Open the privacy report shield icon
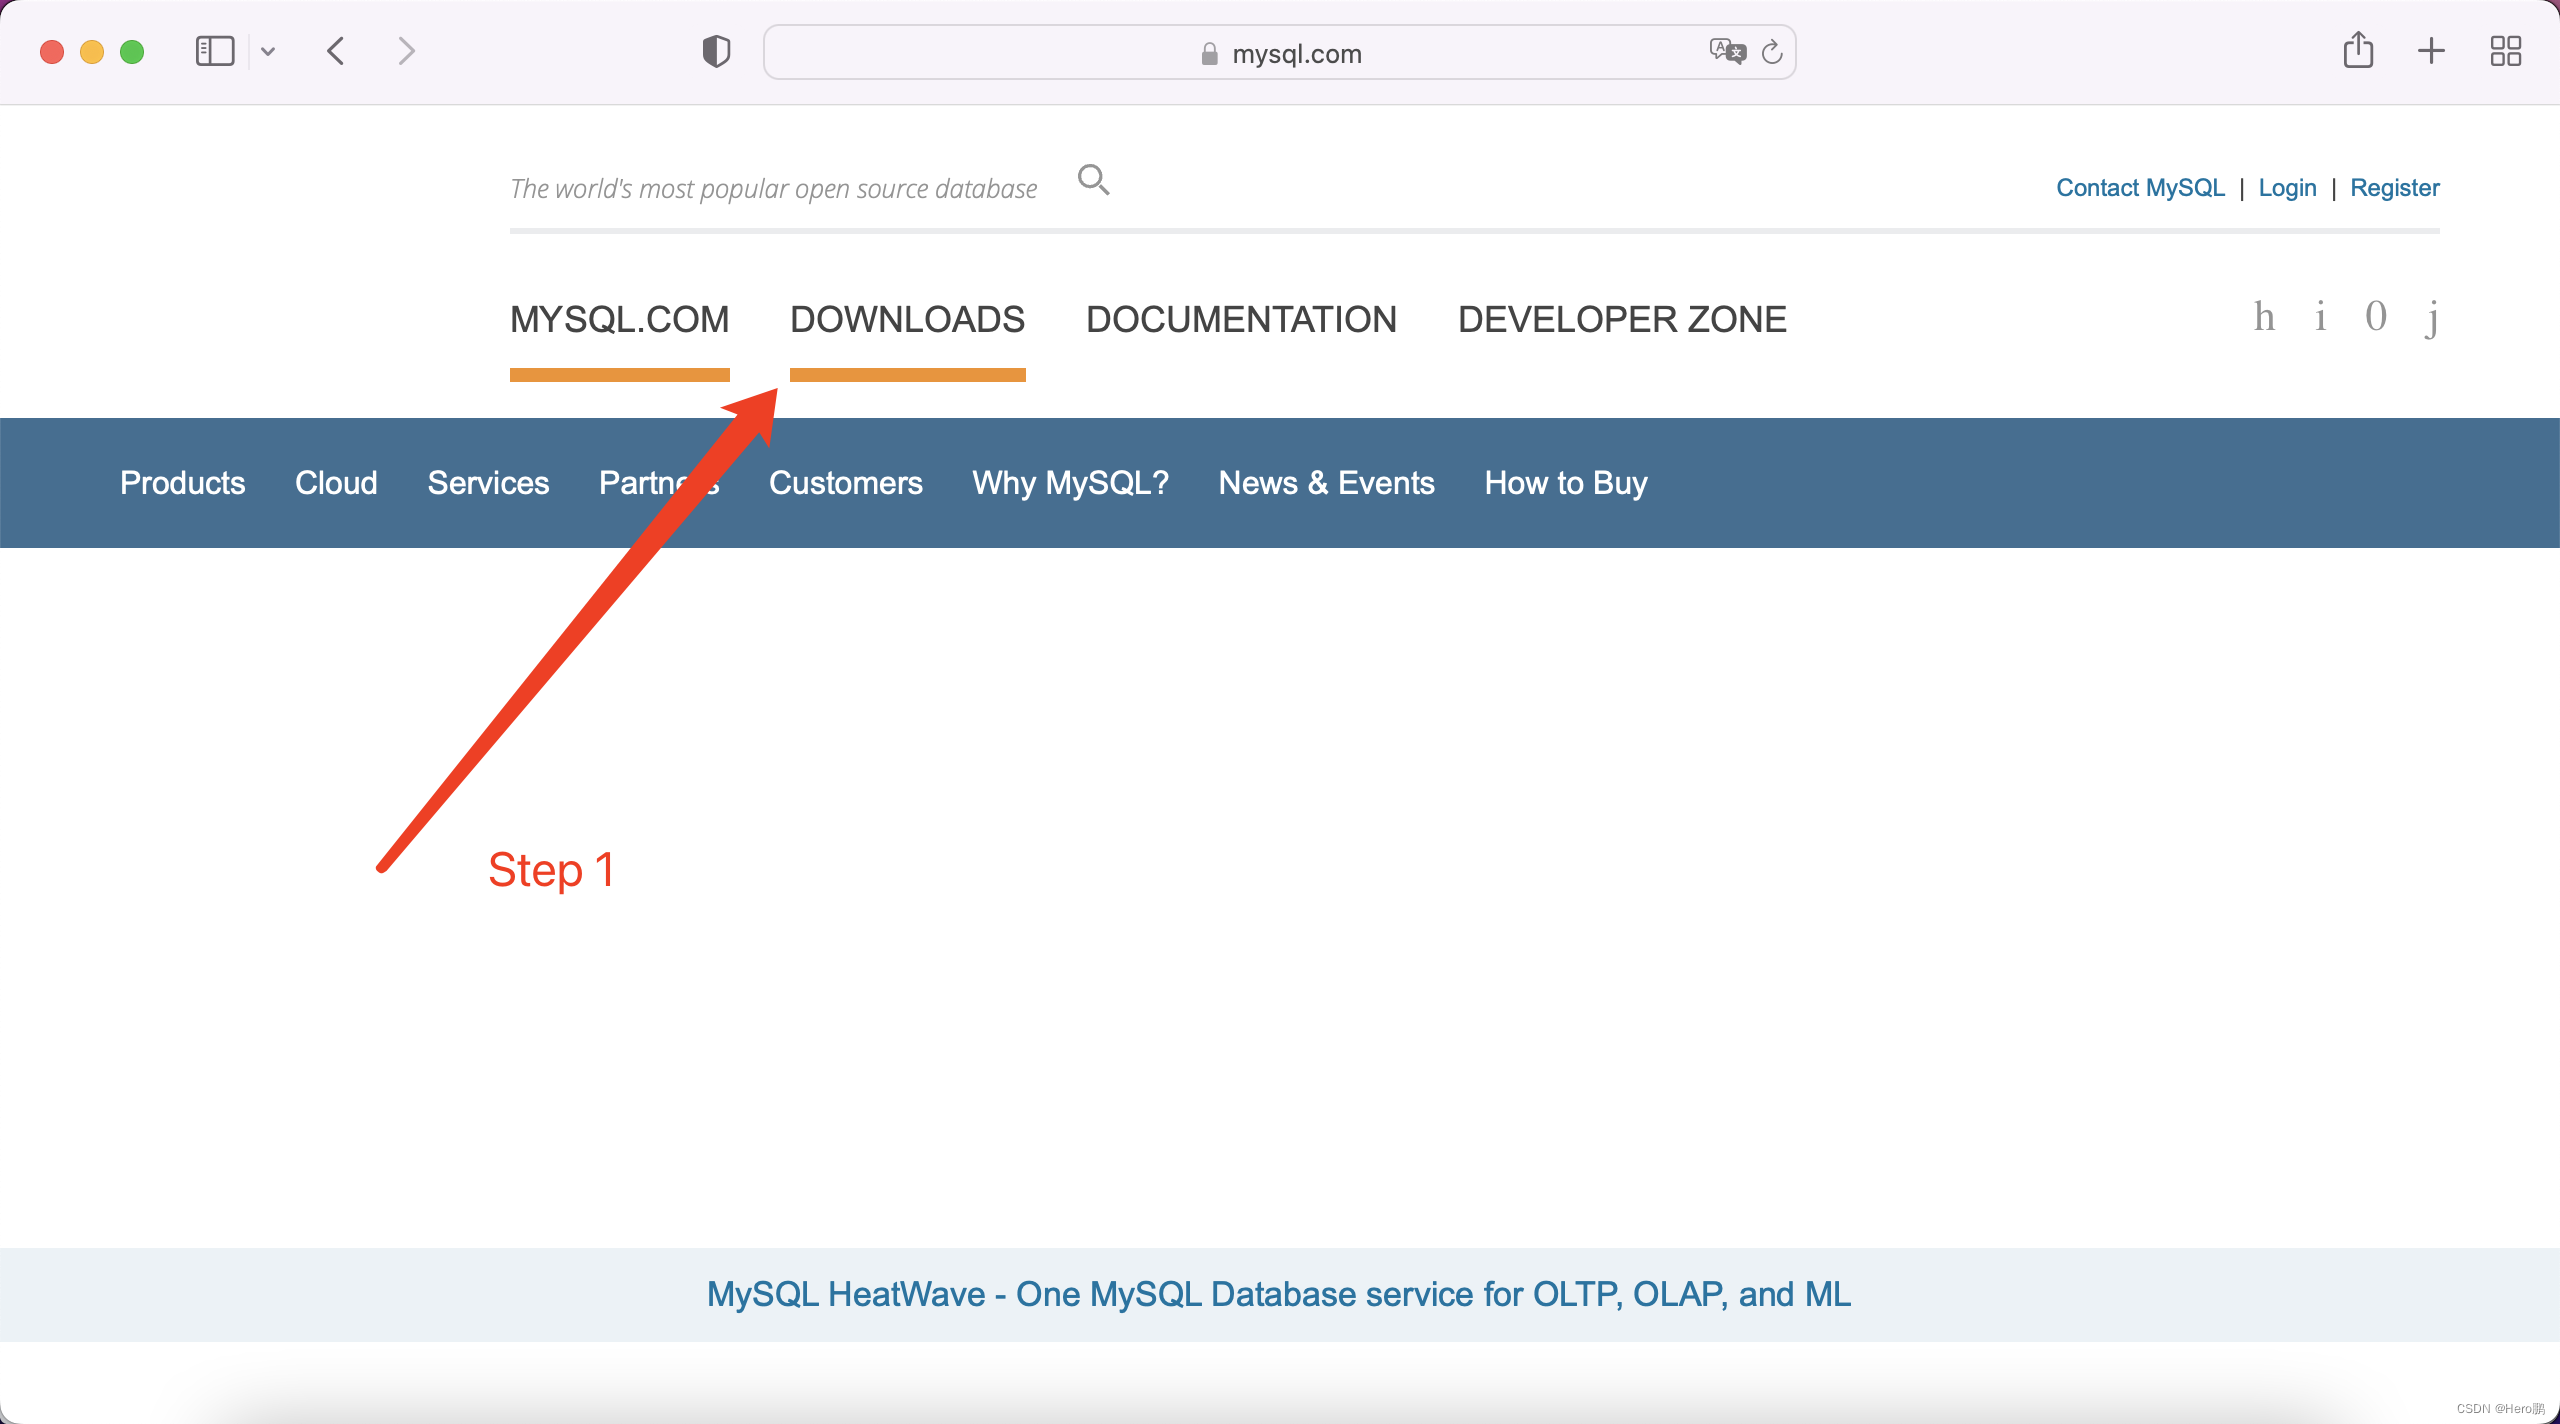The image size is (2560, 1424). click(716, 51)
